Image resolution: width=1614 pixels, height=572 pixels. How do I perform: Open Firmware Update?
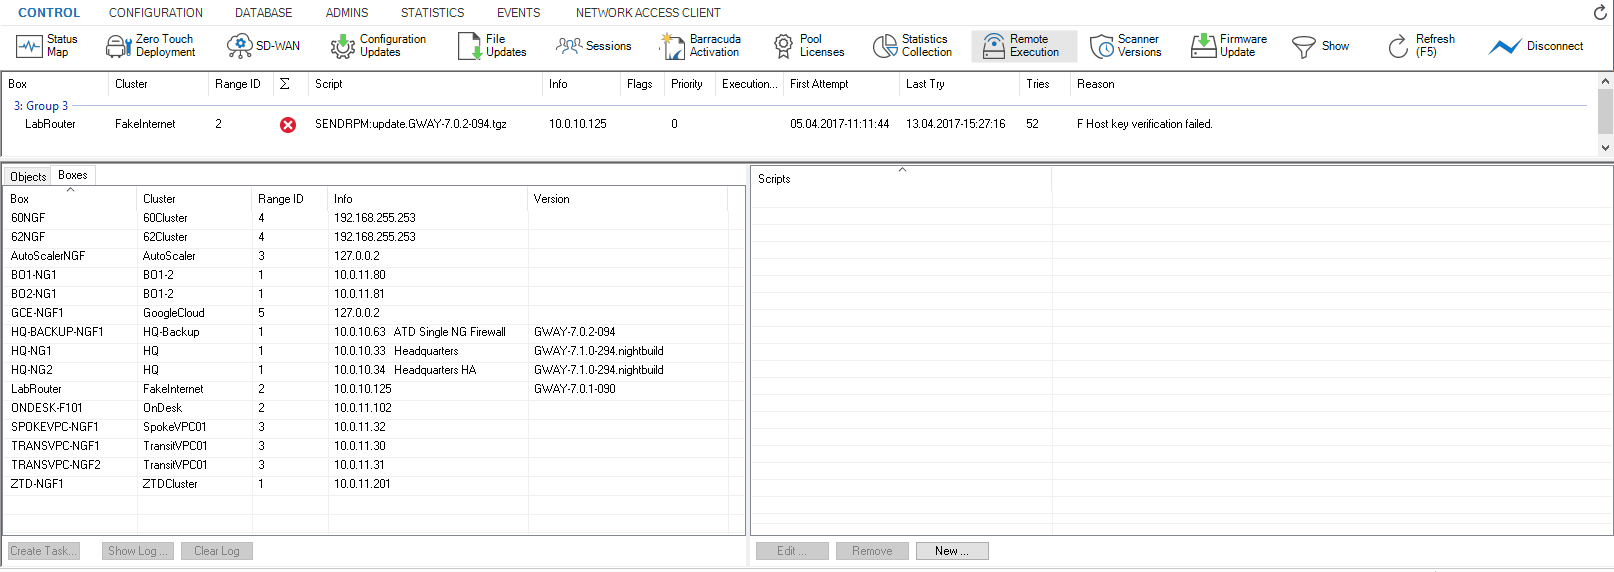[x=1229, y=46]
